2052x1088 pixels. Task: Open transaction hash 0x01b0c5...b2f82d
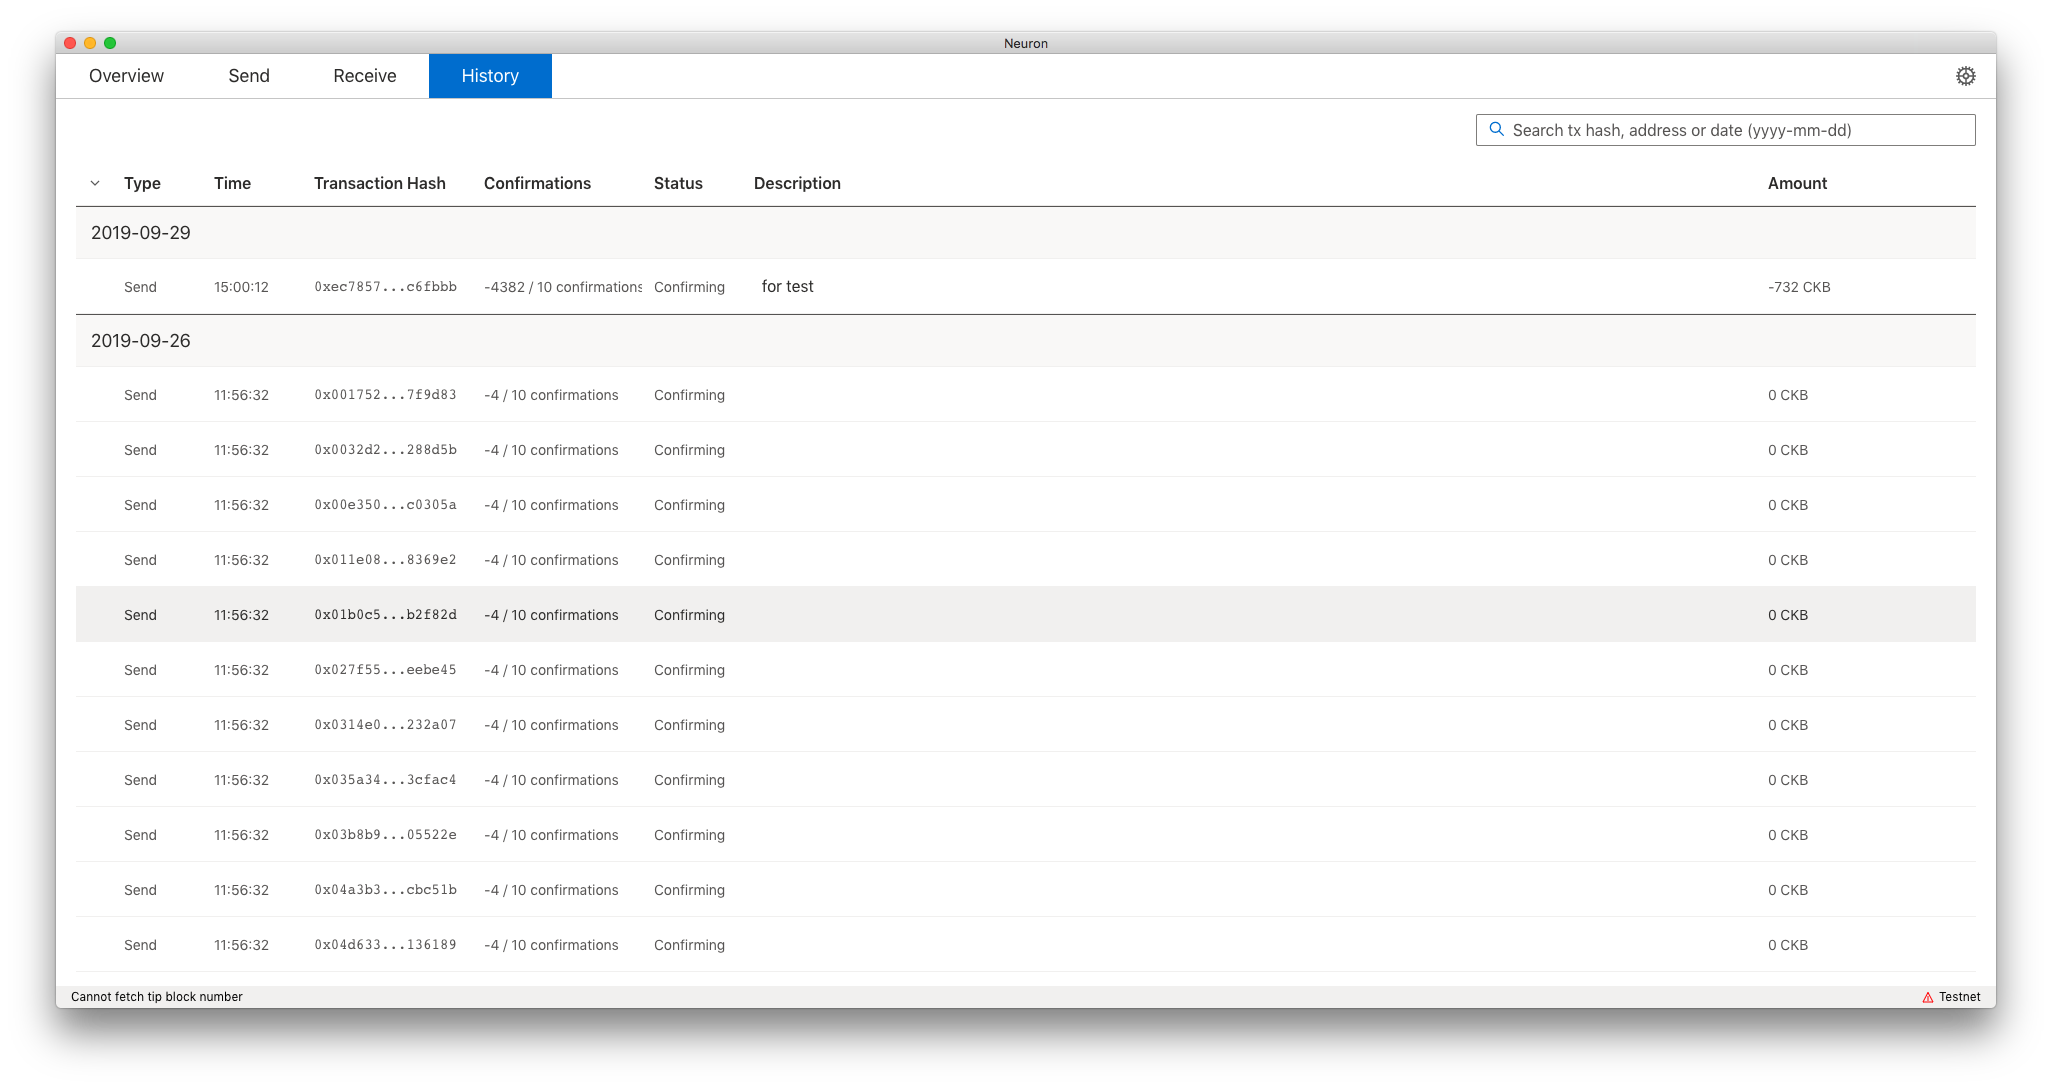point(386,615)
